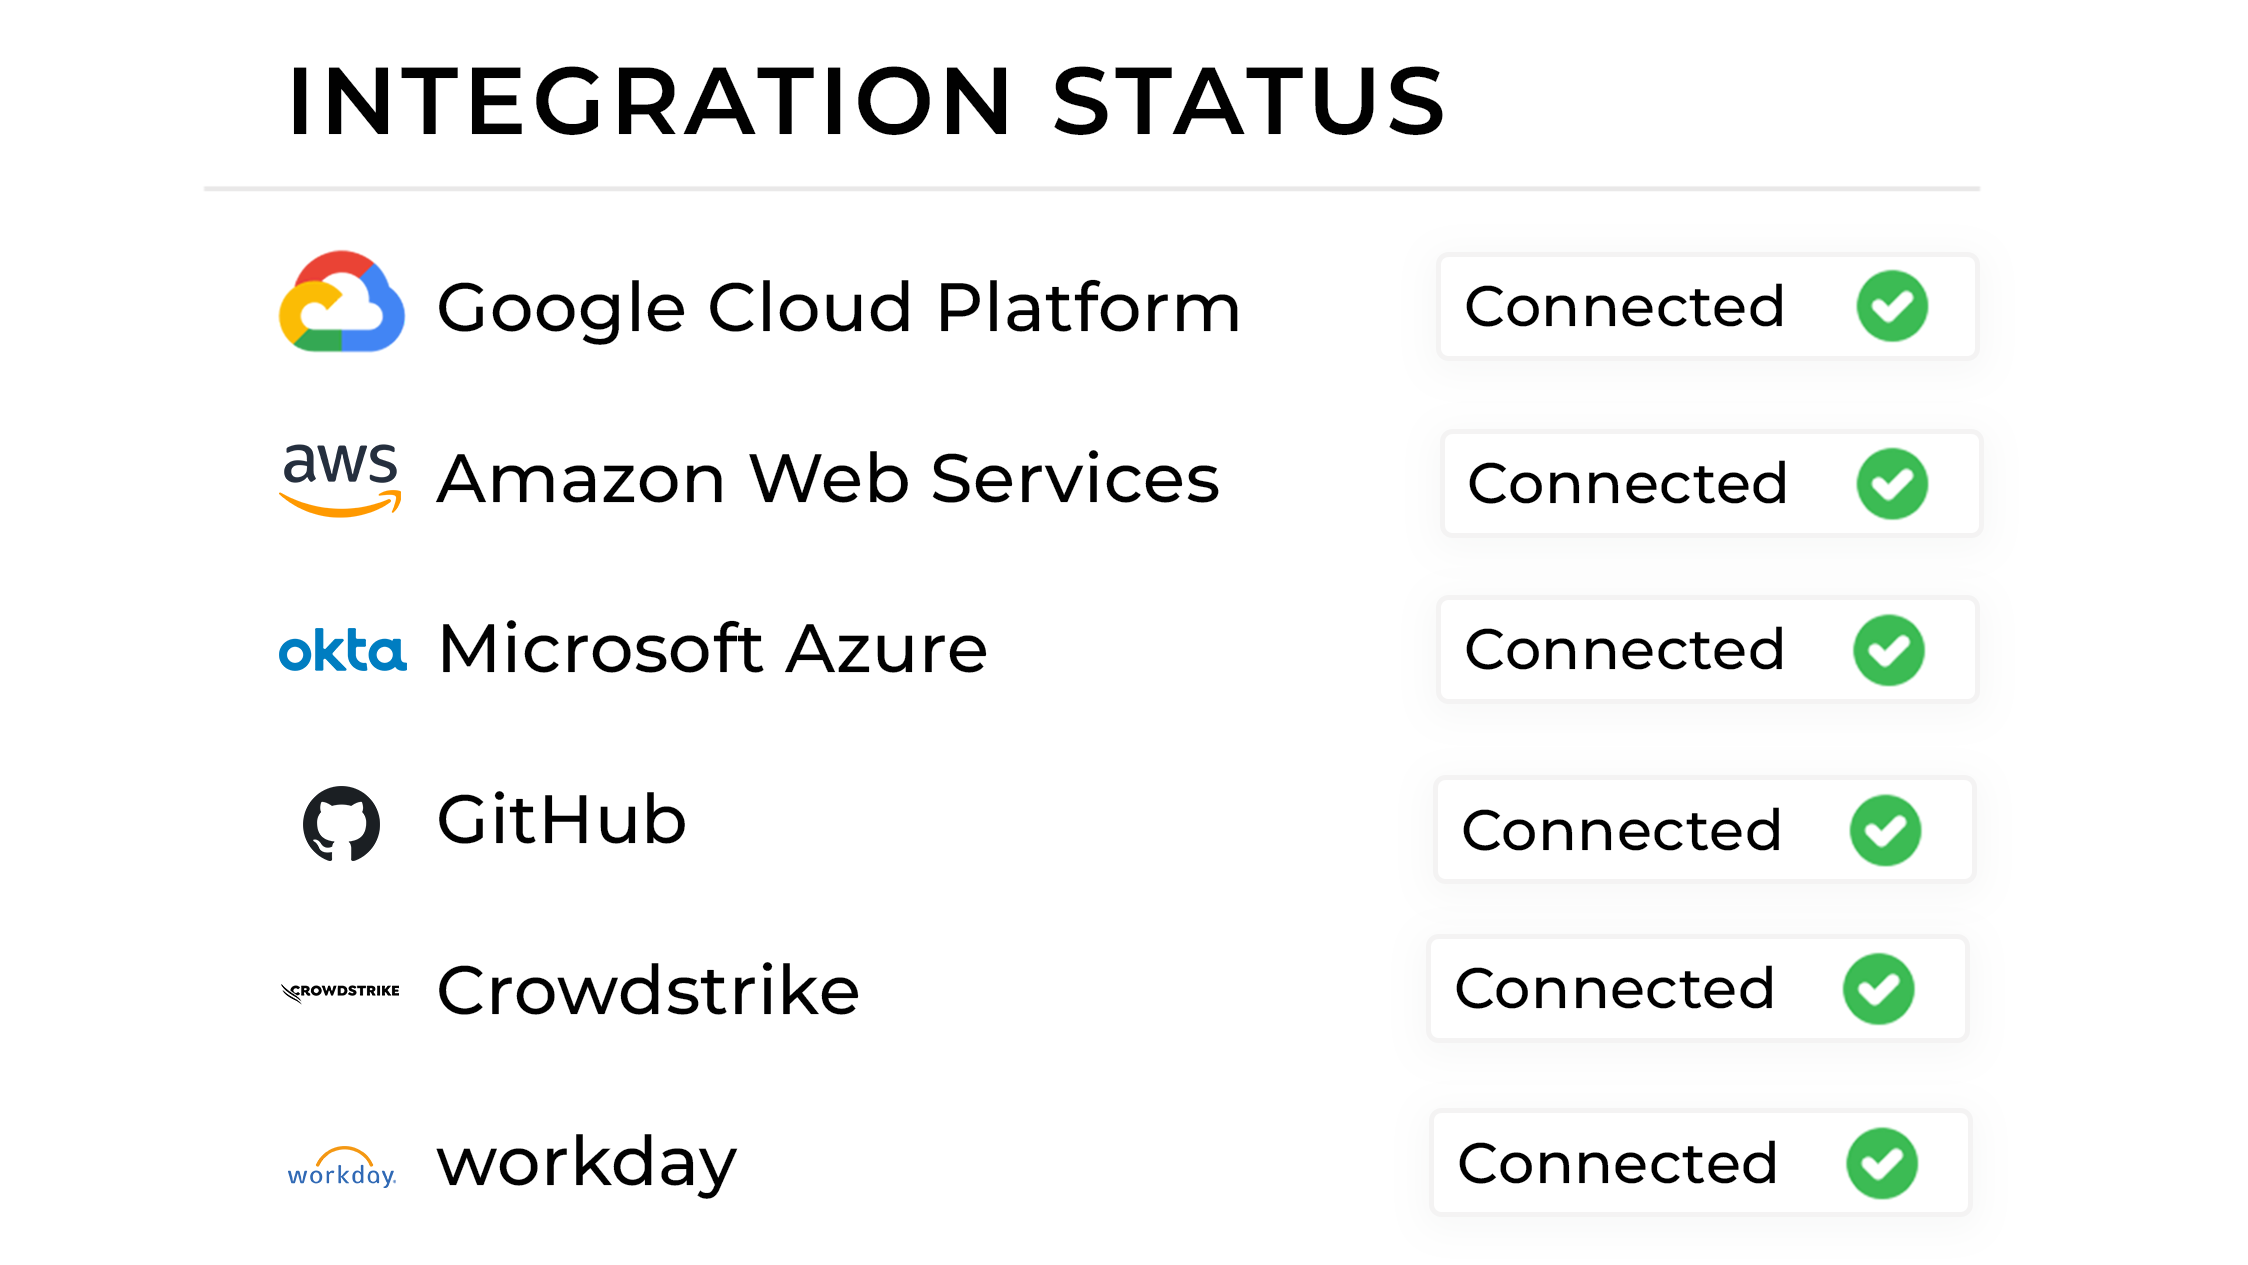Click the Okta logo icon
This screenshot has height=1265, width=2248.
click(342, 651)
